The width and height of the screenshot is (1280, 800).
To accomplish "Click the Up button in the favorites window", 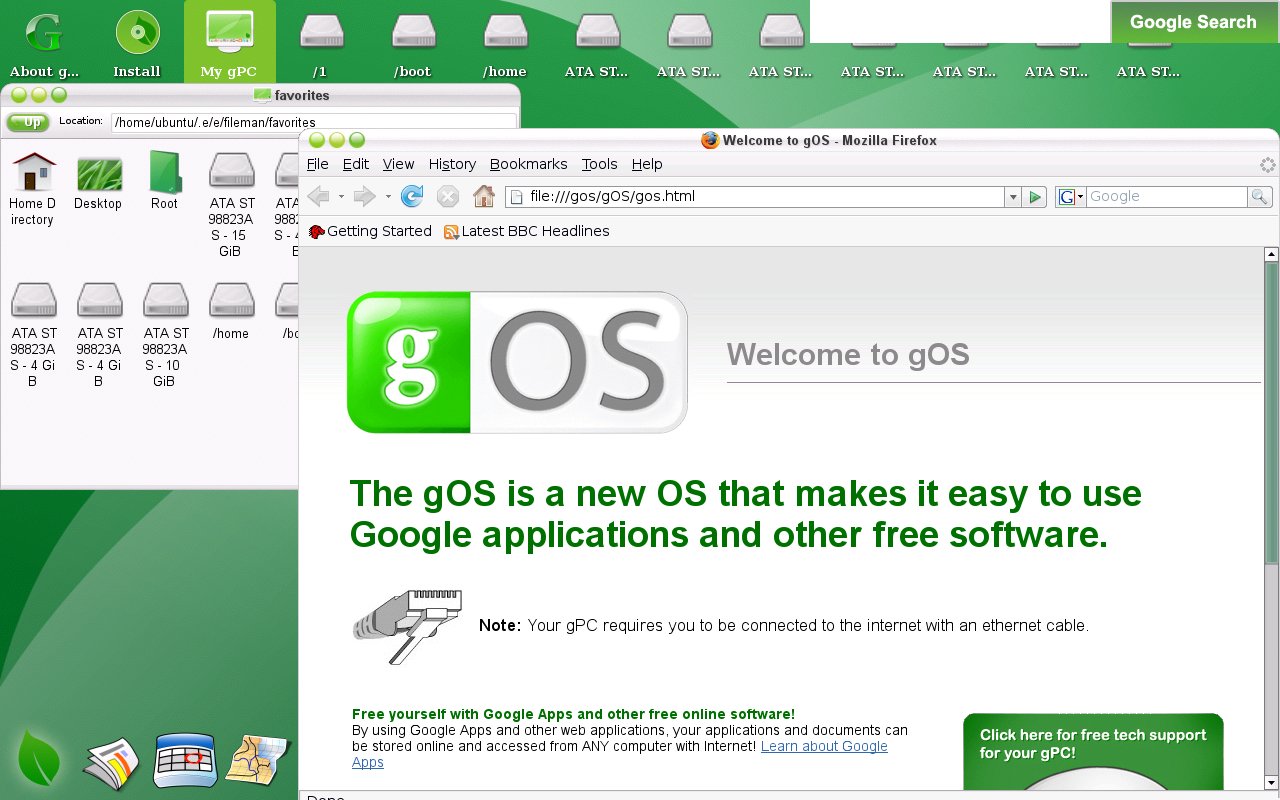I will click(29, 122).
